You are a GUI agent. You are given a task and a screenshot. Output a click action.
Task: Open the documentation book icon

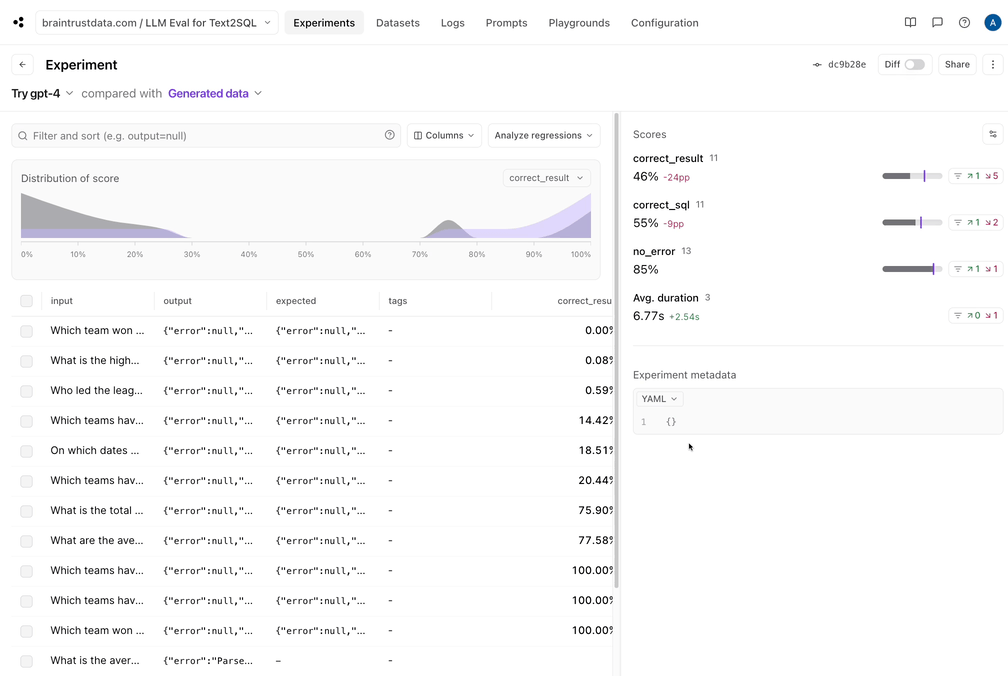[910, 22]
